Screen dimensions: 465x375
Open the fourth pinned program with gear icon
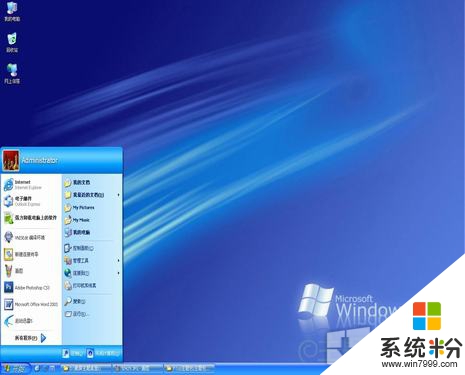click(31, 237)
